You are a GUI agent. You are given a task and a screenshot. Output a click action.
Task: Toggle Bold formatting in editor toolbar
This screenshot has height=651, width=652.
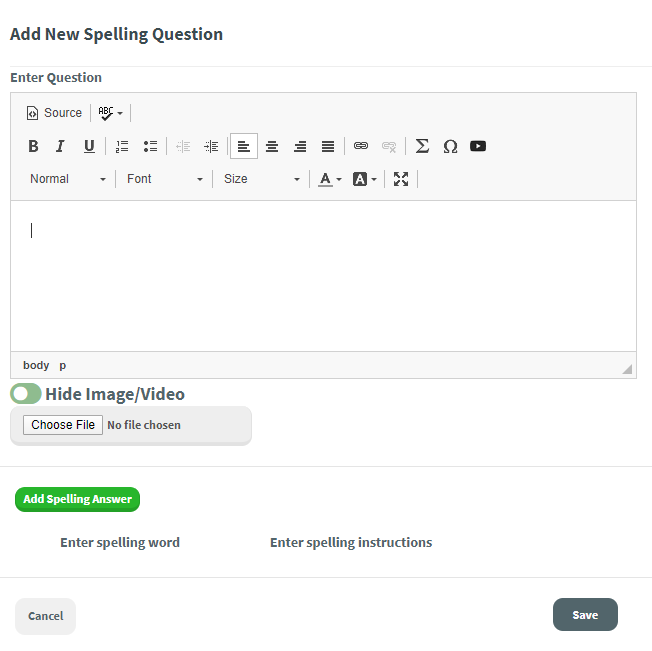33,146
